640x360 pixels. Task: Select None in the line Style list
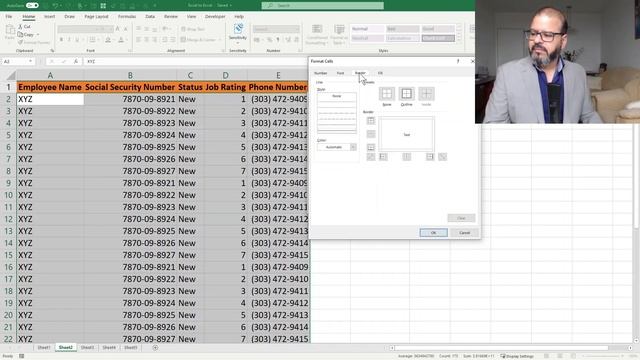[336, 96]
